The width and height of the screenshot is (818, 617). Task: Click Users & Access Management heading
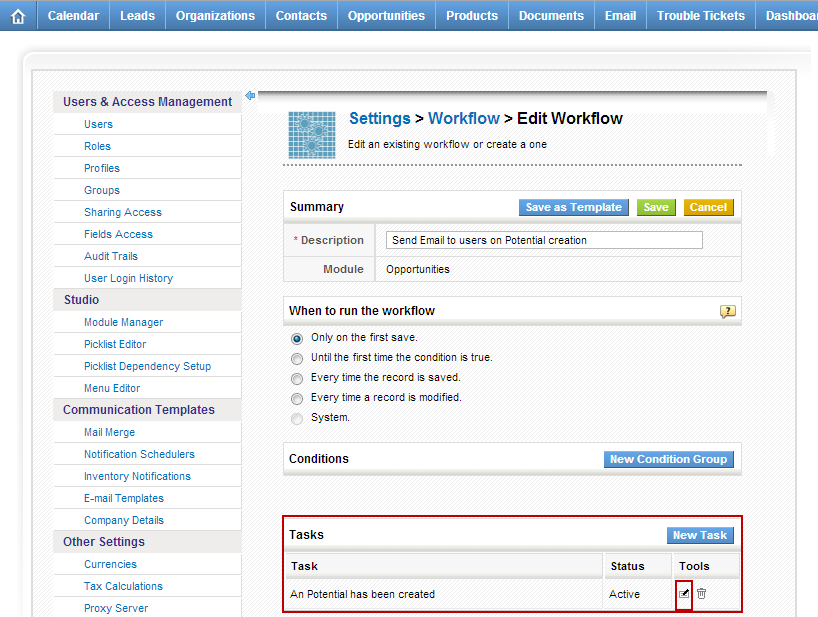point(148,102)
